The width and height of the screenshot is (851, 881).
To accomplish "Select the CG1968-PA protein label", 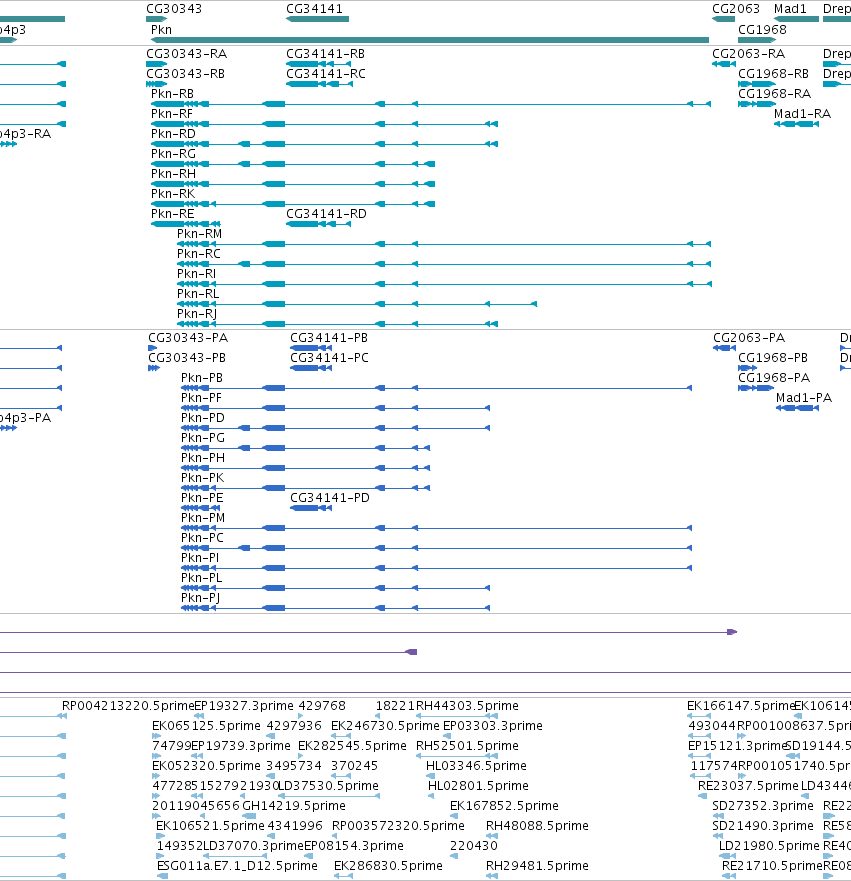I will 774,378.
